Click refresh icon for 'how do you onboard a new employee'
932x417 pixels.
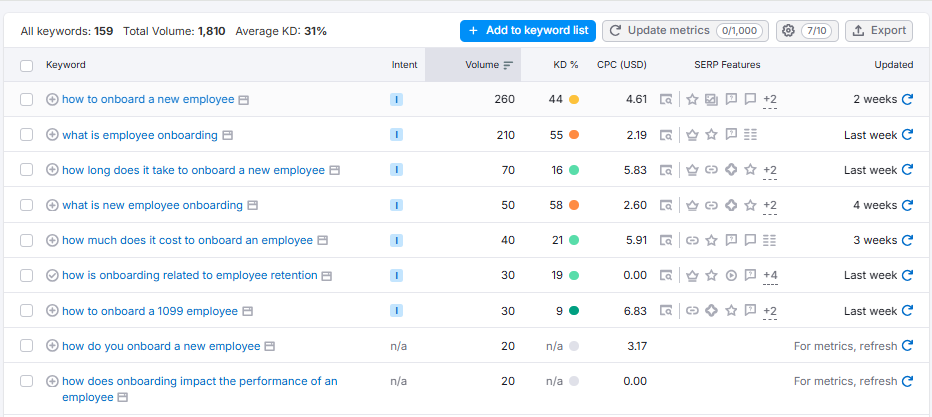tap(907, 346)
